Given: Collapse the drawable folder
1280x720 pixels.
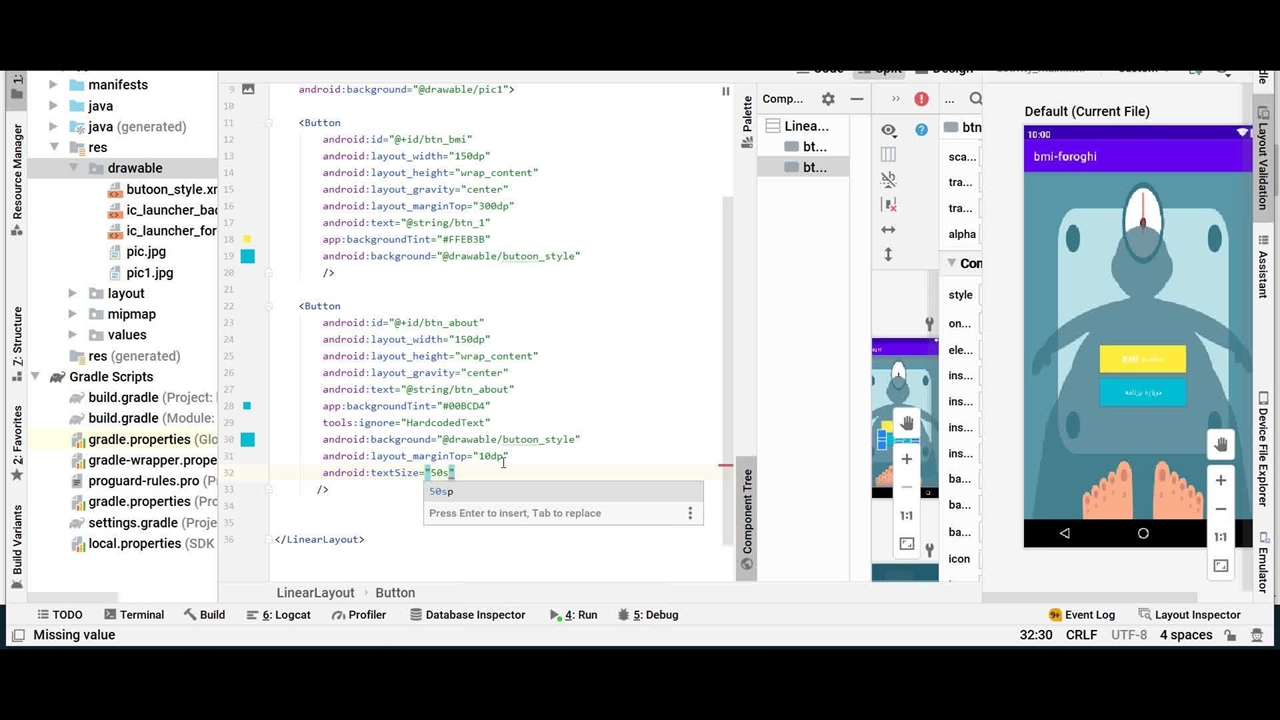Looking at the screenshot, I should coord(73,168).
